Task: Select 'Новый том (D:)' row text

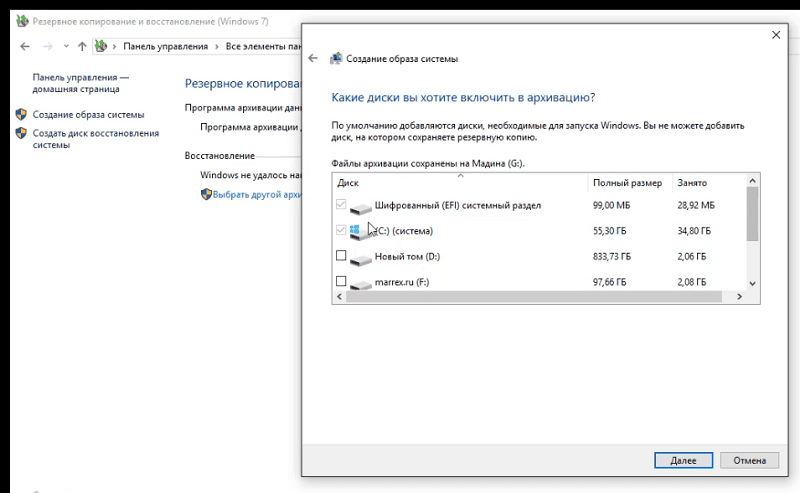Action: pos(407,256)
